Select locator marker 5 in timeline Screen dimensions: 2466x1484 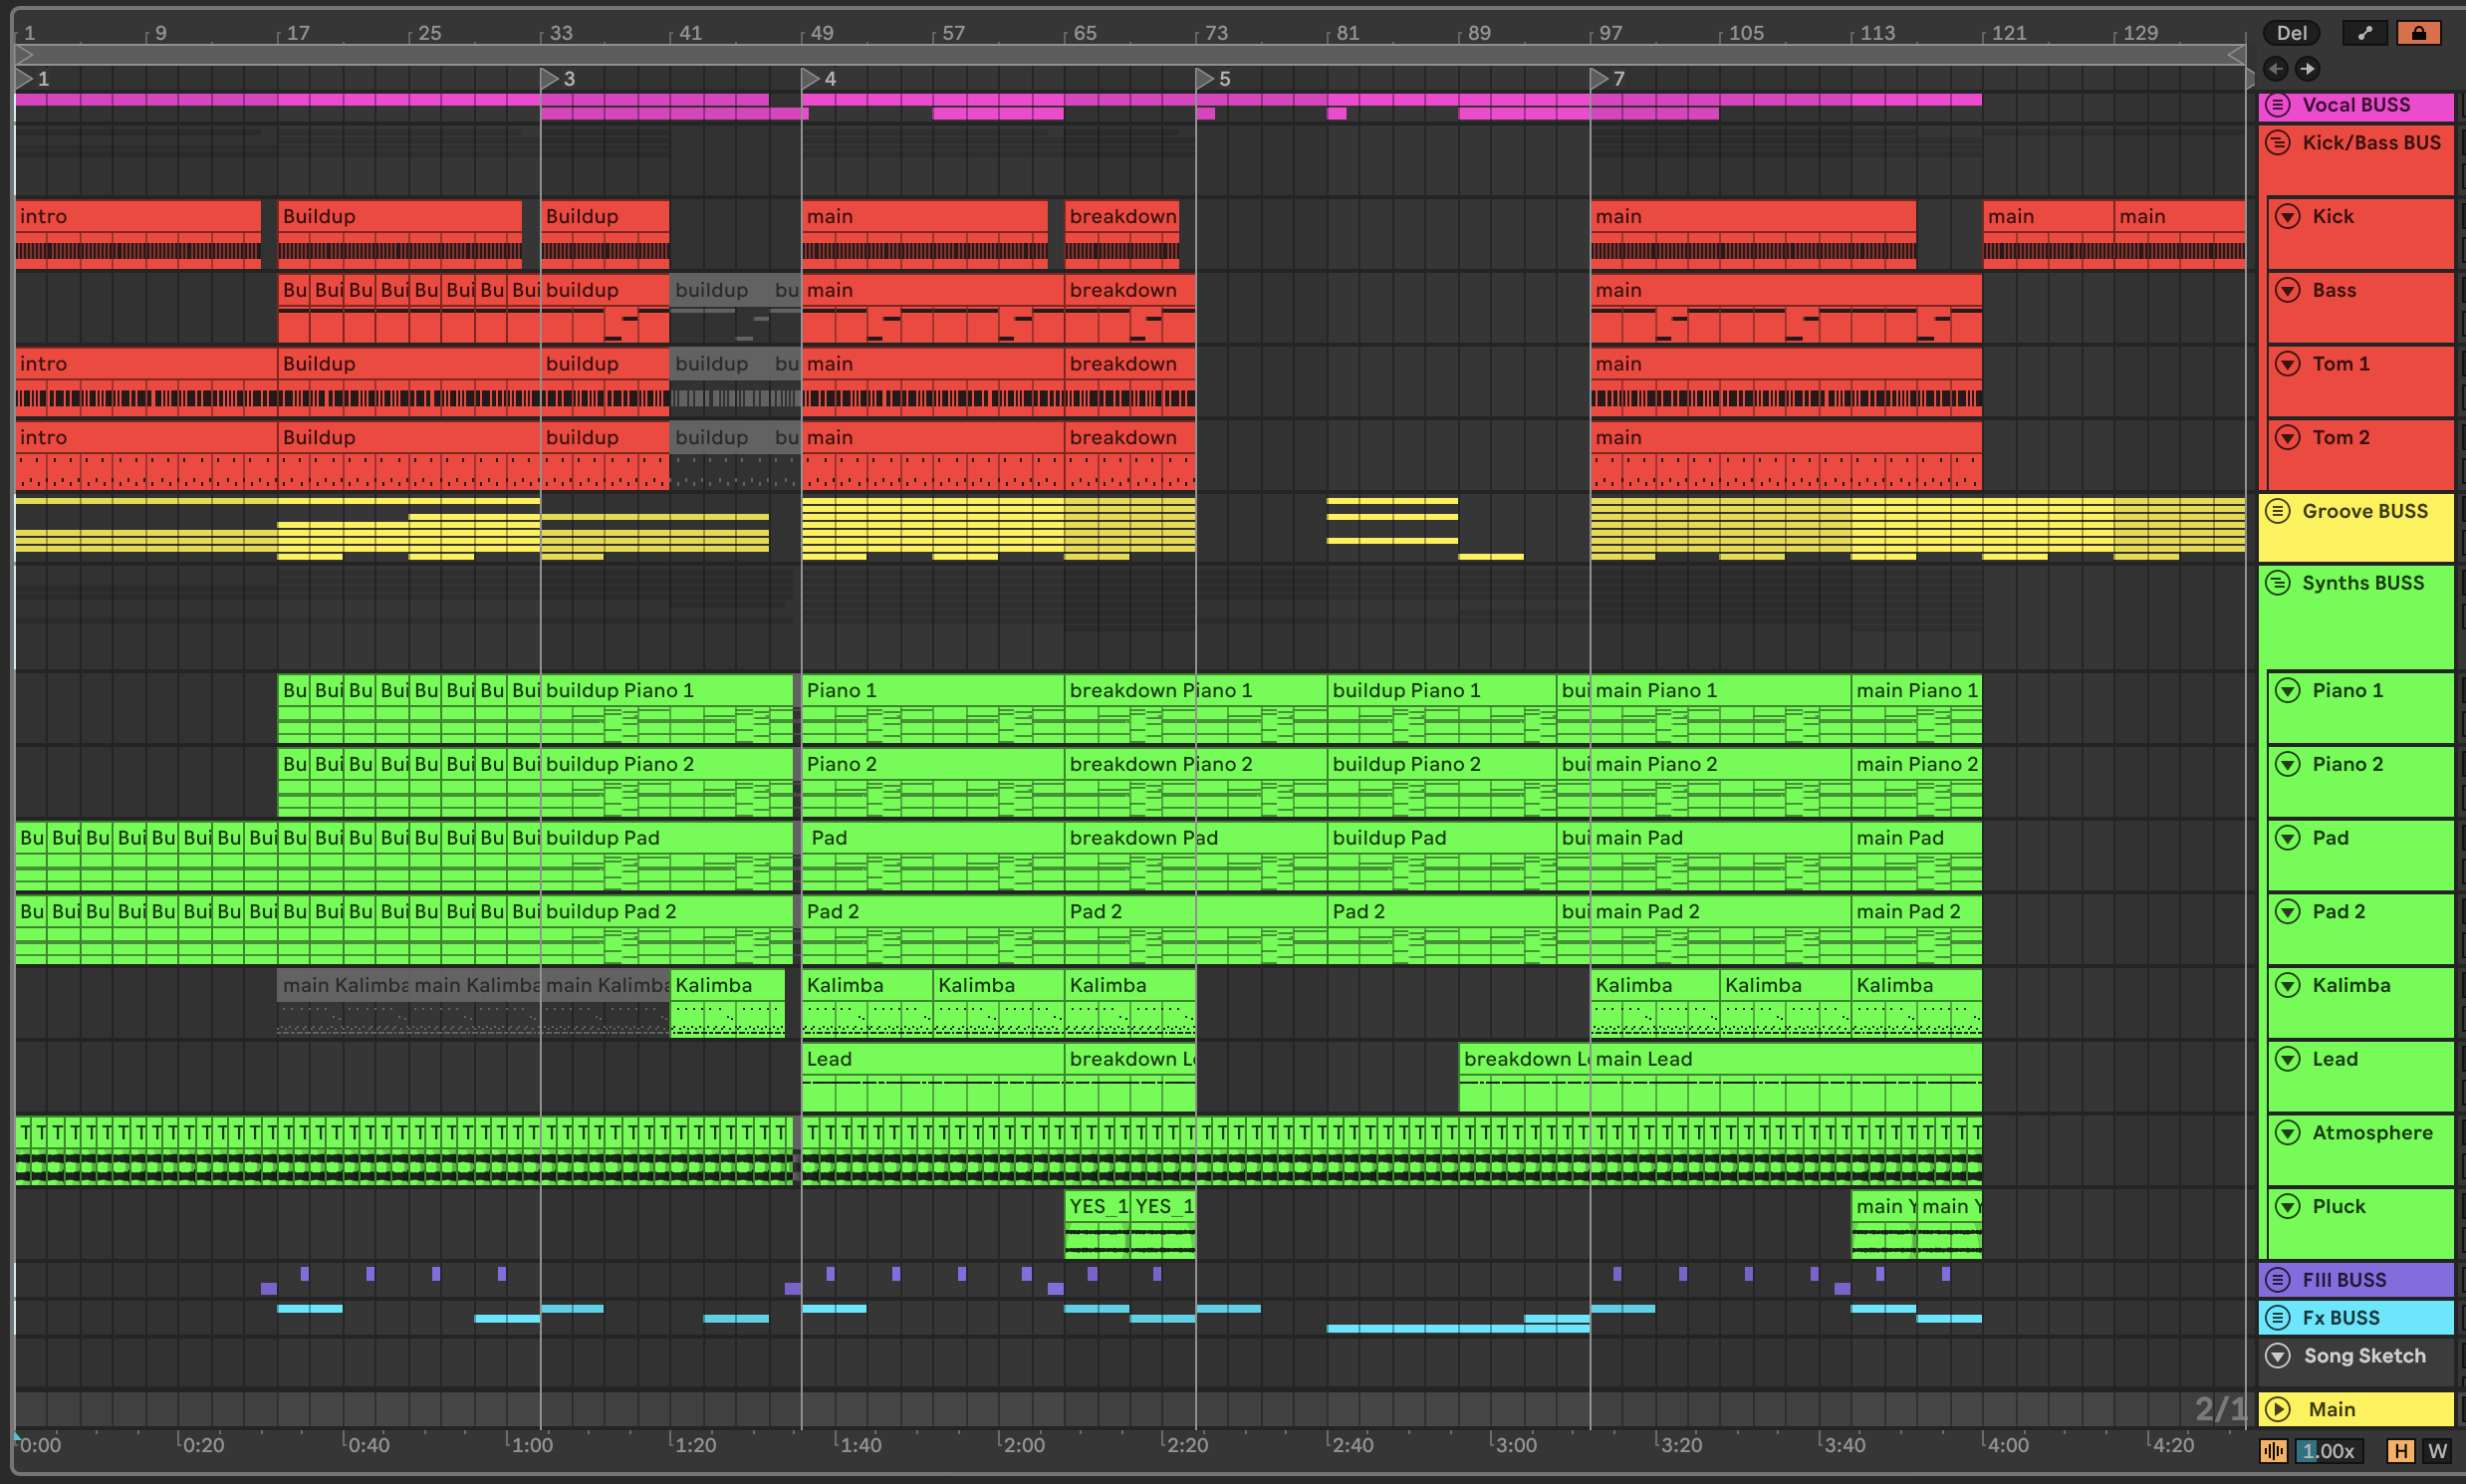tap(1206, 78)
